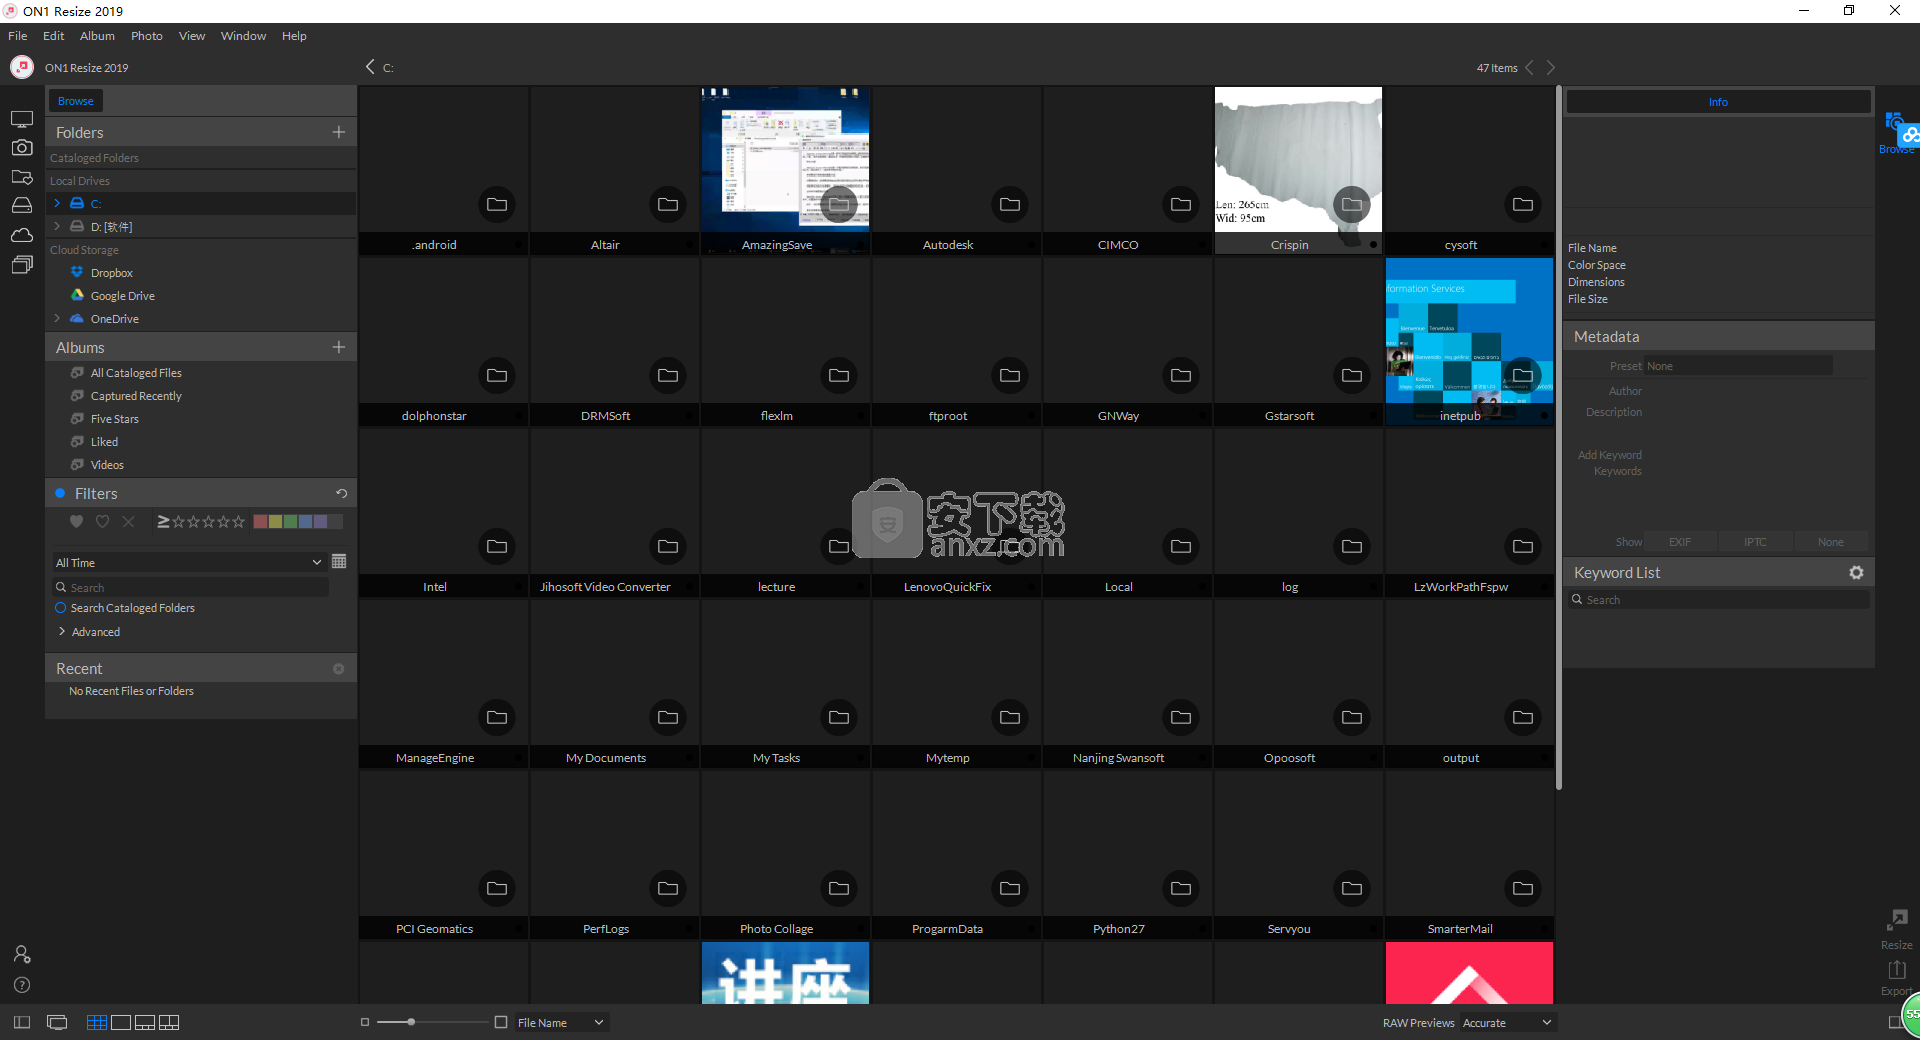Viewport: 1920px width, 1040px height.
Task: Click the ON1 Resize 2019 logo icon
Action: tap(22, 67)
